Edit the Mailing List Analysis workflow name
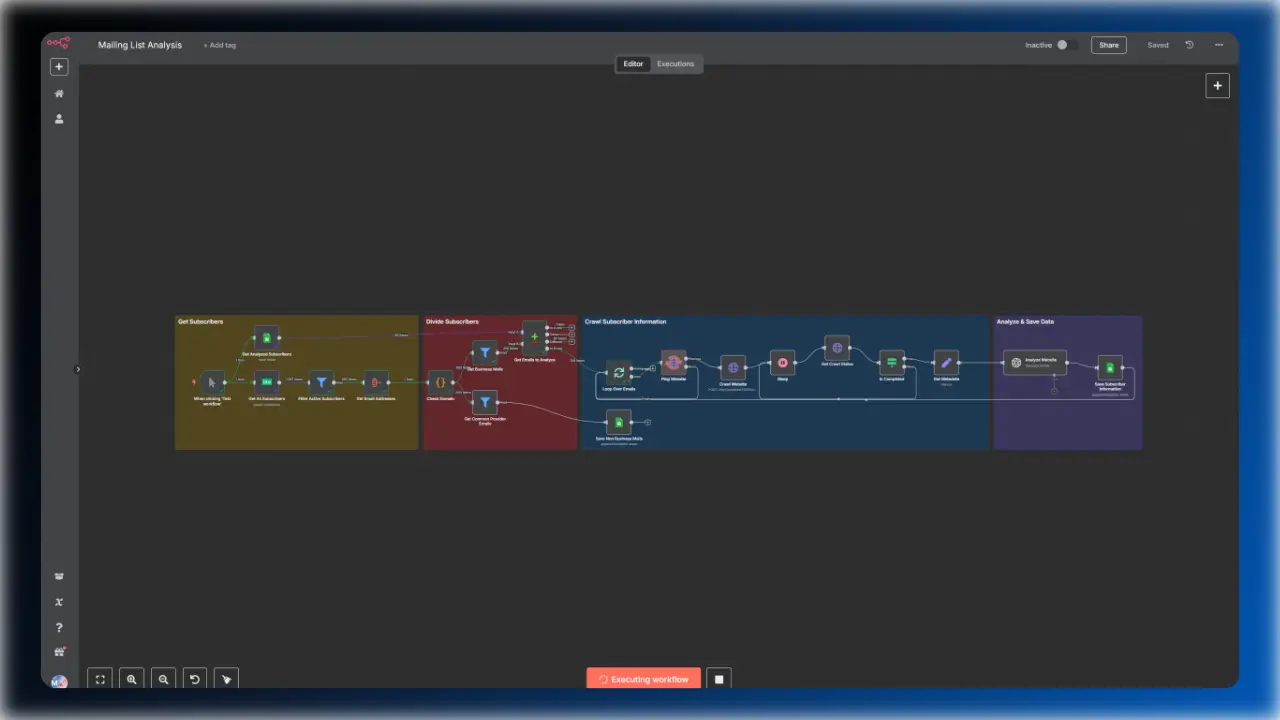1280x720 pixels. pyautogui.click(x=140, y=45)
